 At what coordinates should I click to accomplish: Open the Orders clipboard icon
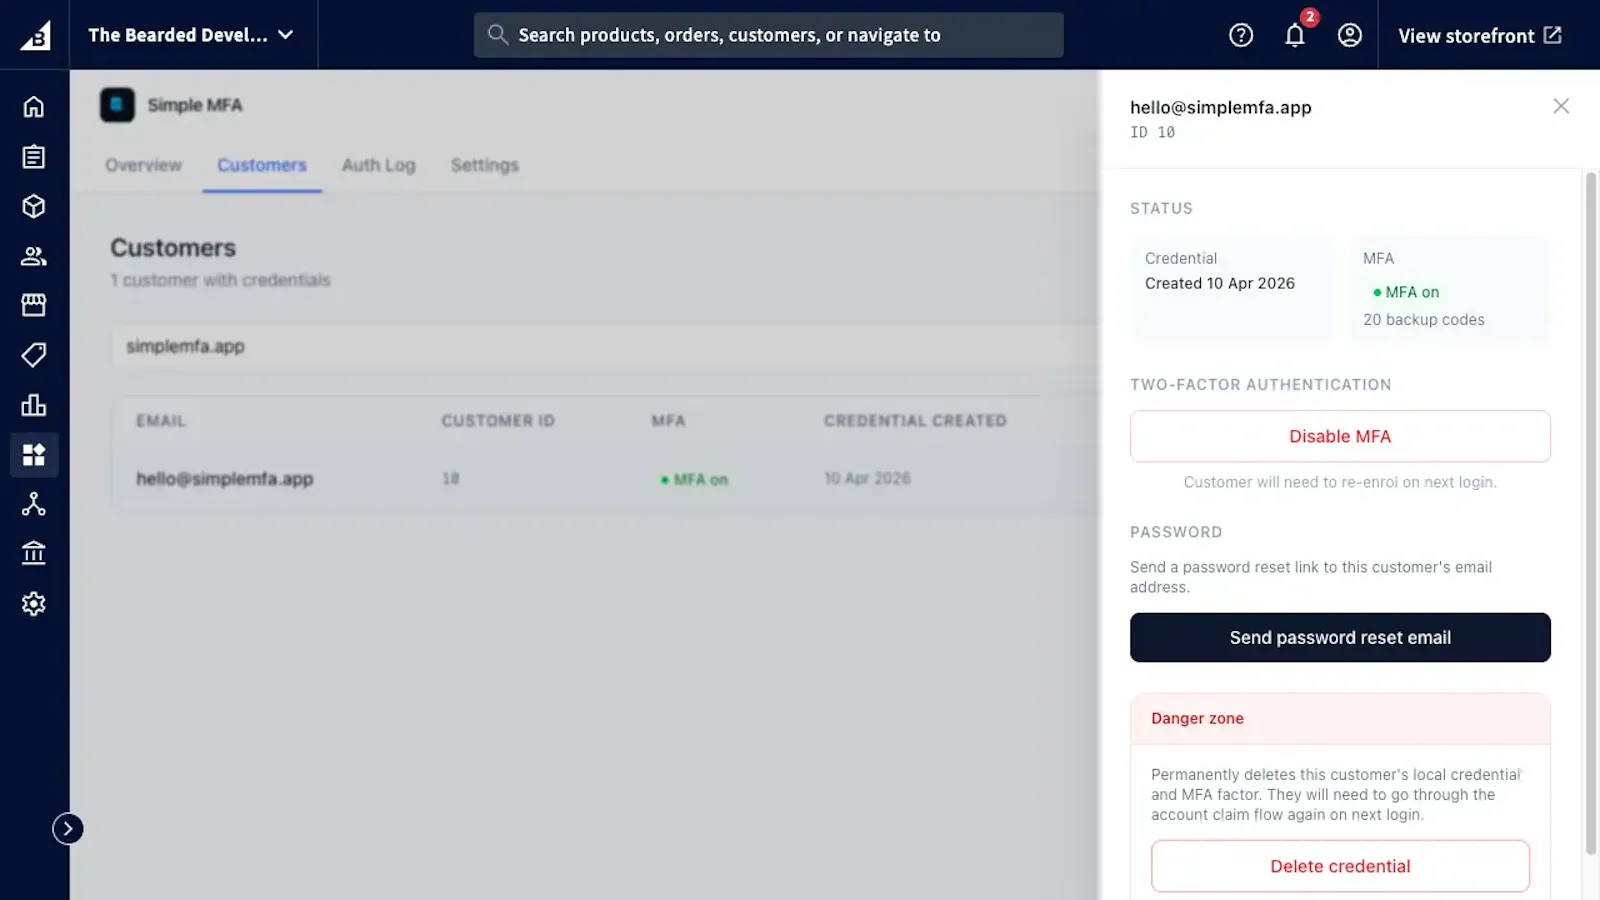point(34,156)
